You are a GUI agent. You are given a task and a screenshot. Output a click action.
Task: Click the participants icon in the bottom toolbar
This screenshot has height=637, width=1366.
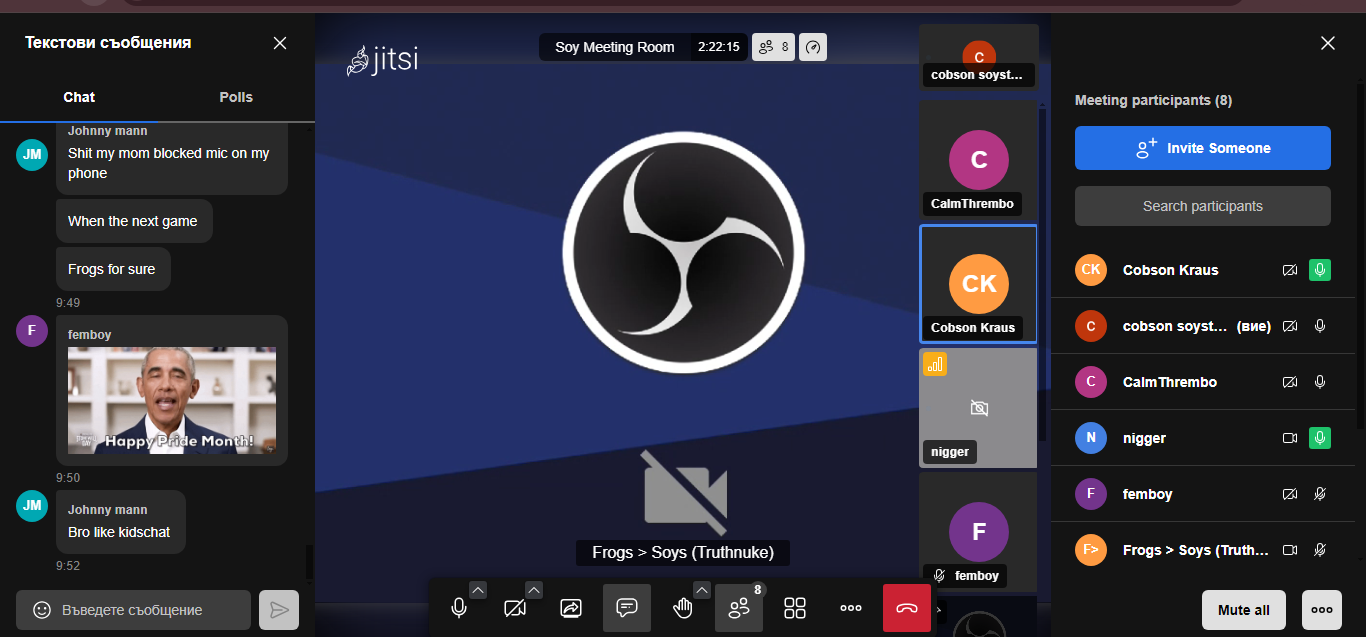(739, 608)
